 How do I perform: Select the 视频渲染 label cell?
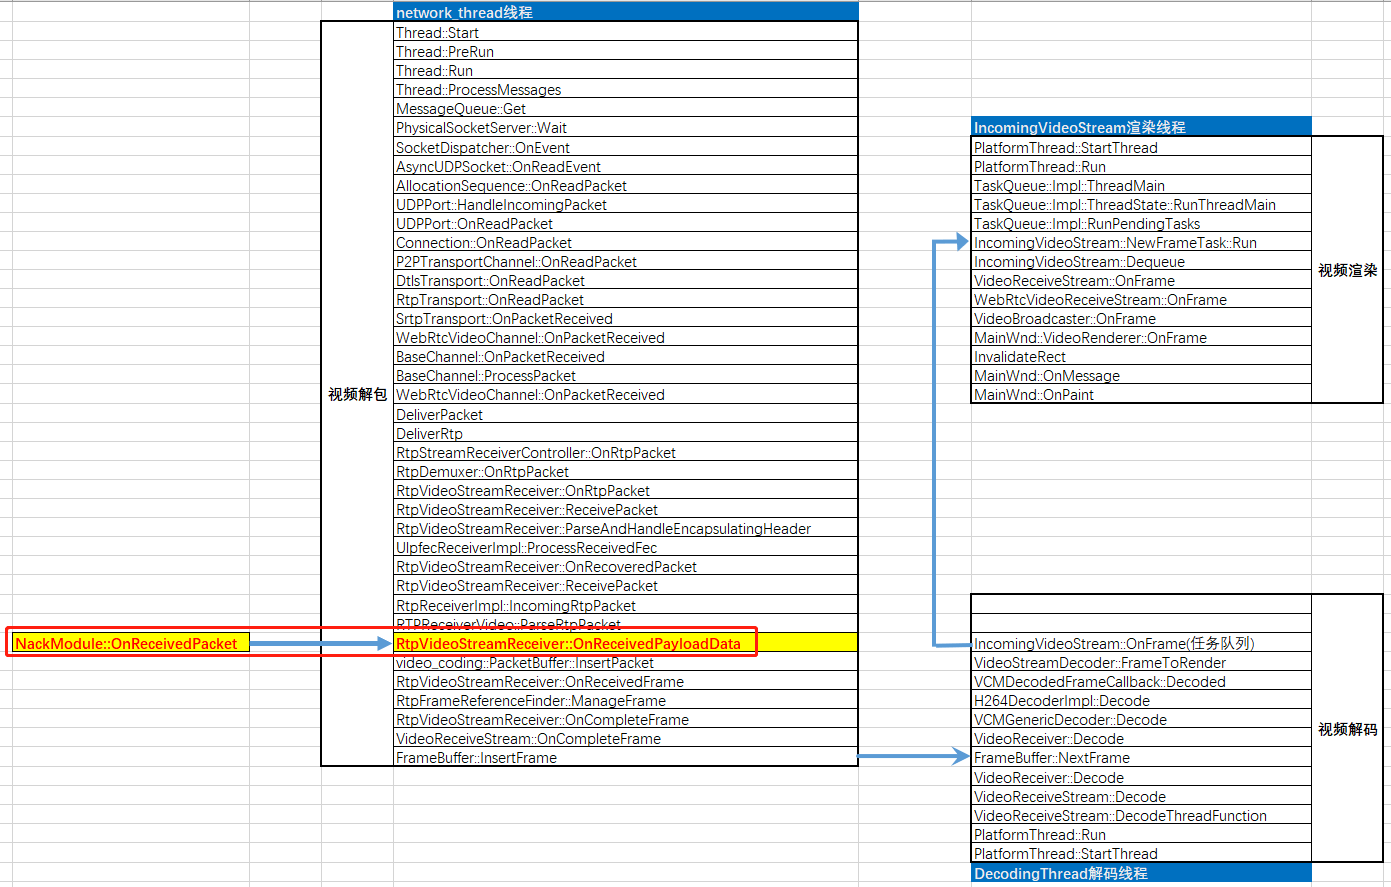[x=1347, y=271]
